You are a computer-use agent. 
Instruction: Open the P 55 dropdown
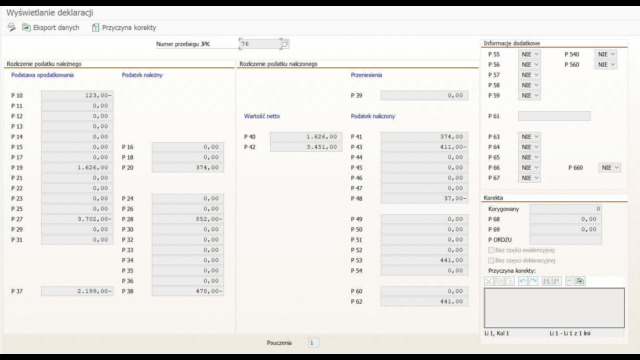(529, 54)
